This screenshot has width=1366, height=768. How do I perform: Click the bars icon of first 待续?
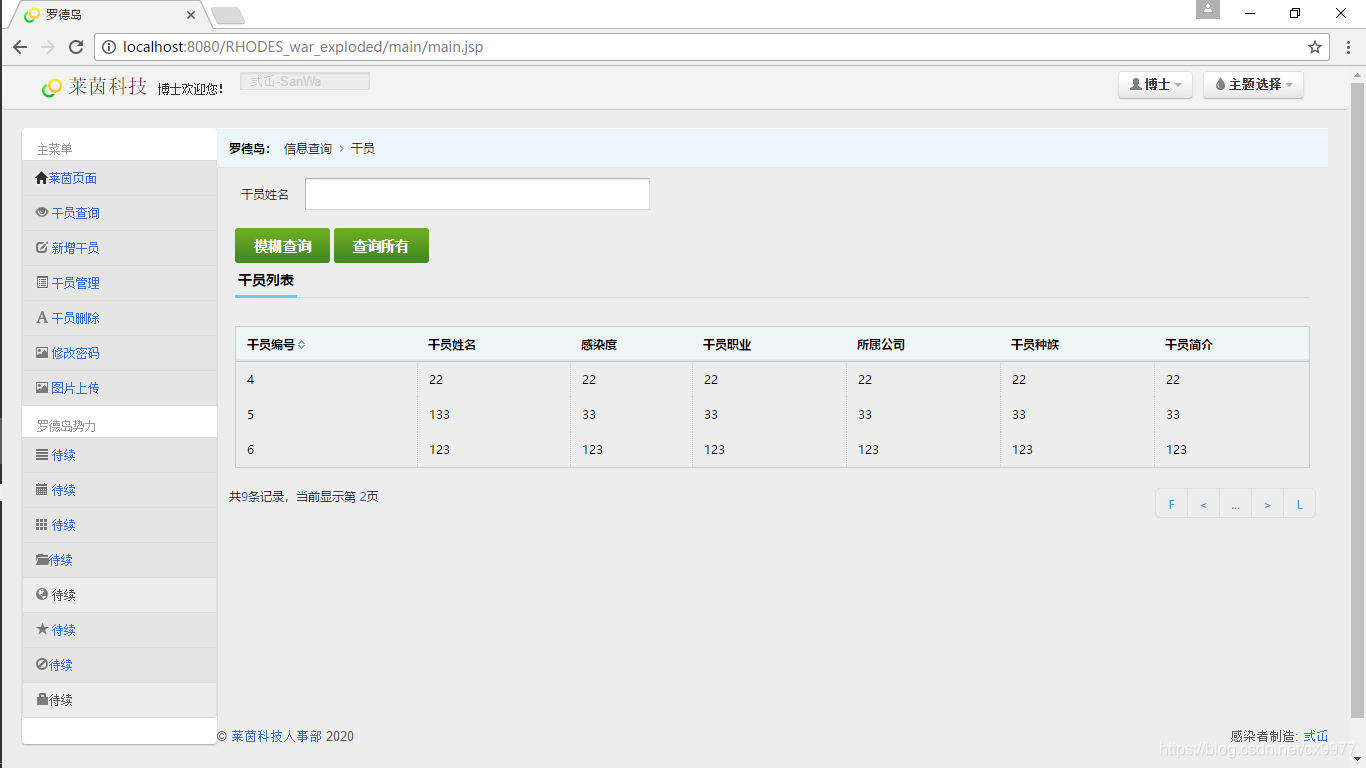(42, 454)
